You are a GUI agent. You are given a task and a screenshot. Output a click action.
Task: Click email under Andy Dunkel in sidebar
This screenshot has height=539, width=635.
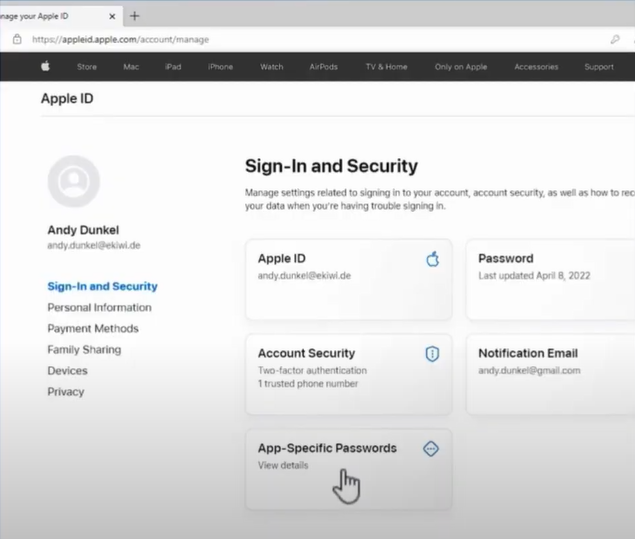(x=94, y=245)
